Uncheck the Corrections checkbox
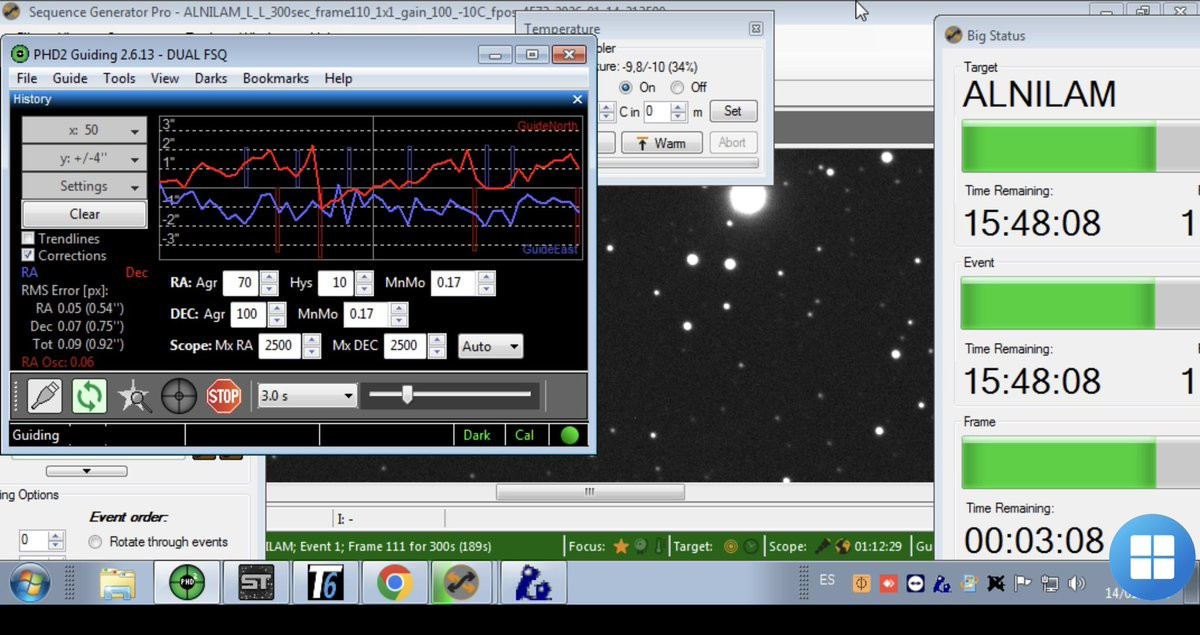The height and width of the screenshot is (635, 1200). point(29,255)
